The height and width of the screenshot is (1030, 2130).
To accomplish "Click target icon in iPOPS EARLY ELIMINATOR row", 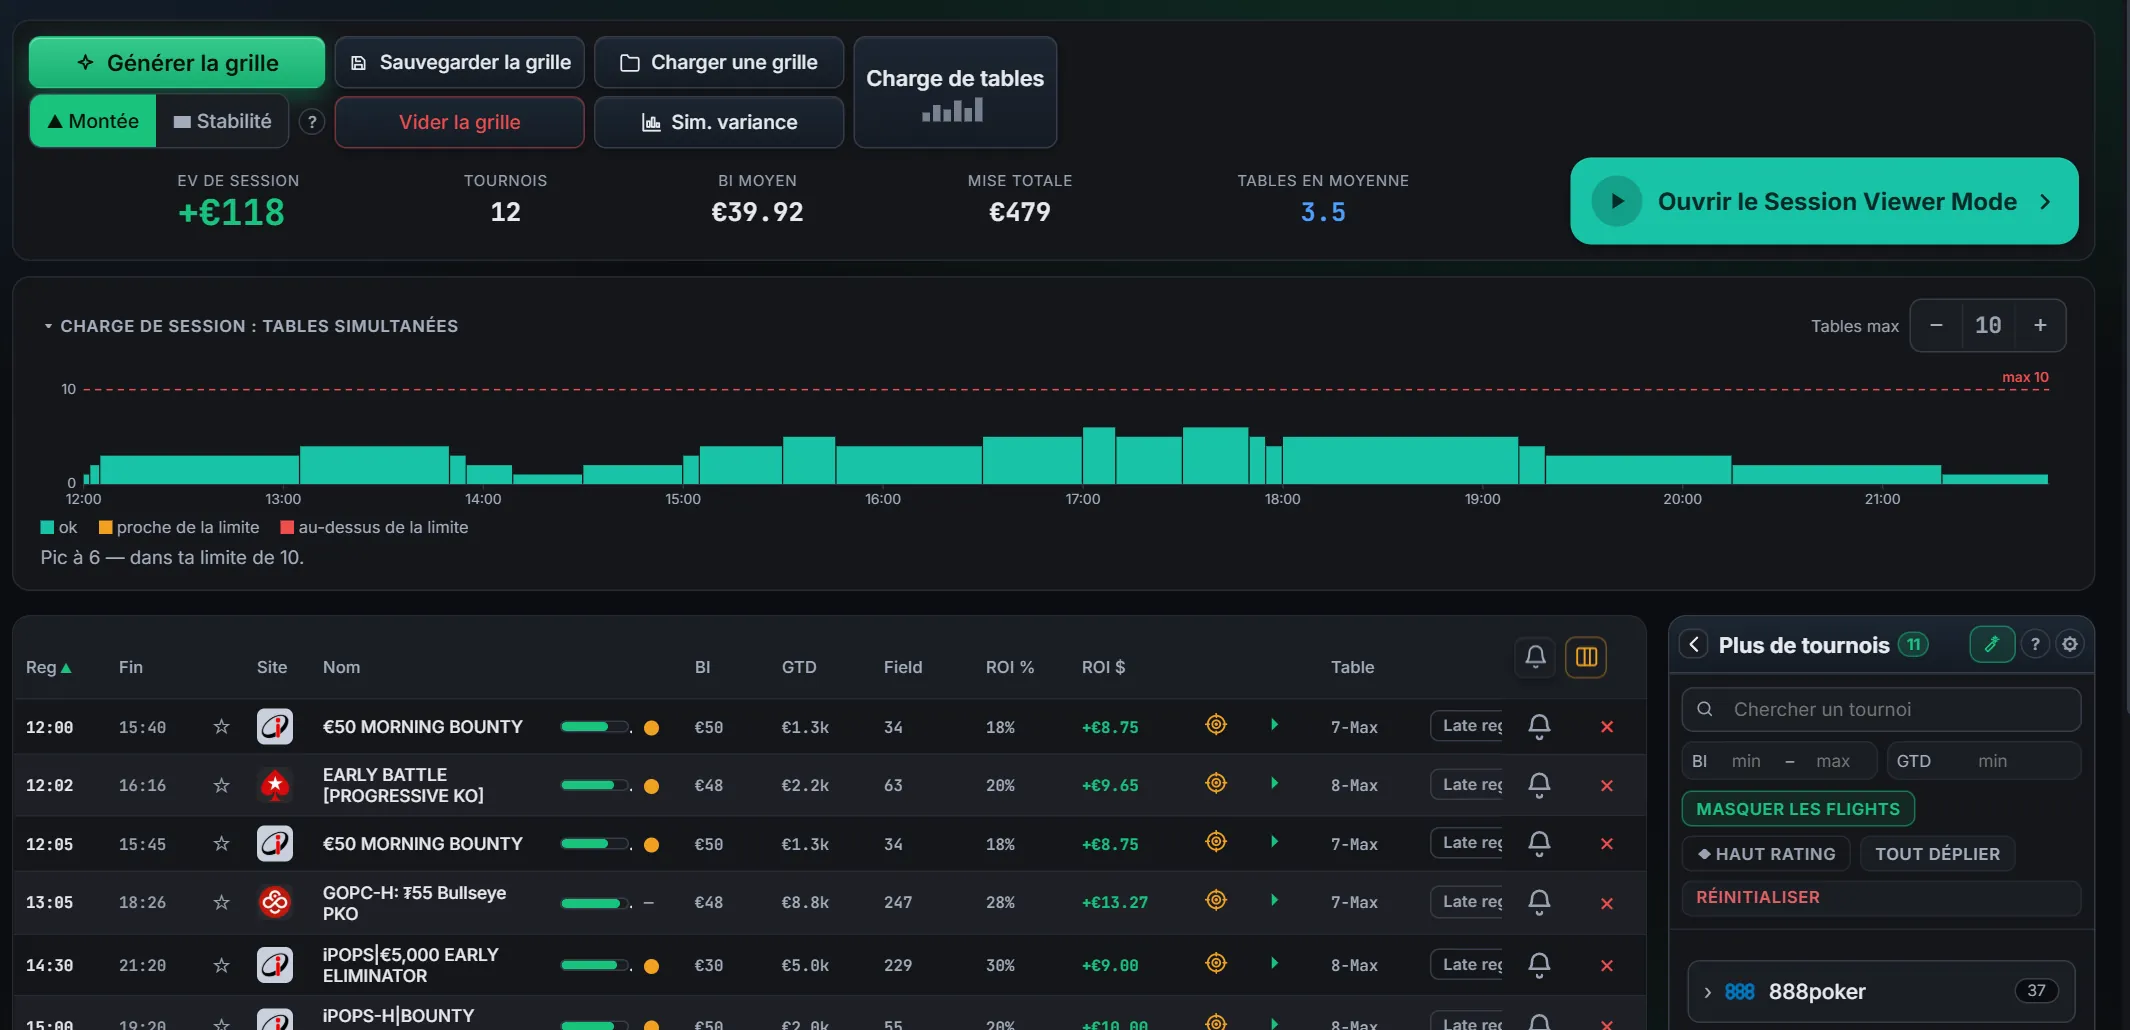I will (x=1216, y=963).
